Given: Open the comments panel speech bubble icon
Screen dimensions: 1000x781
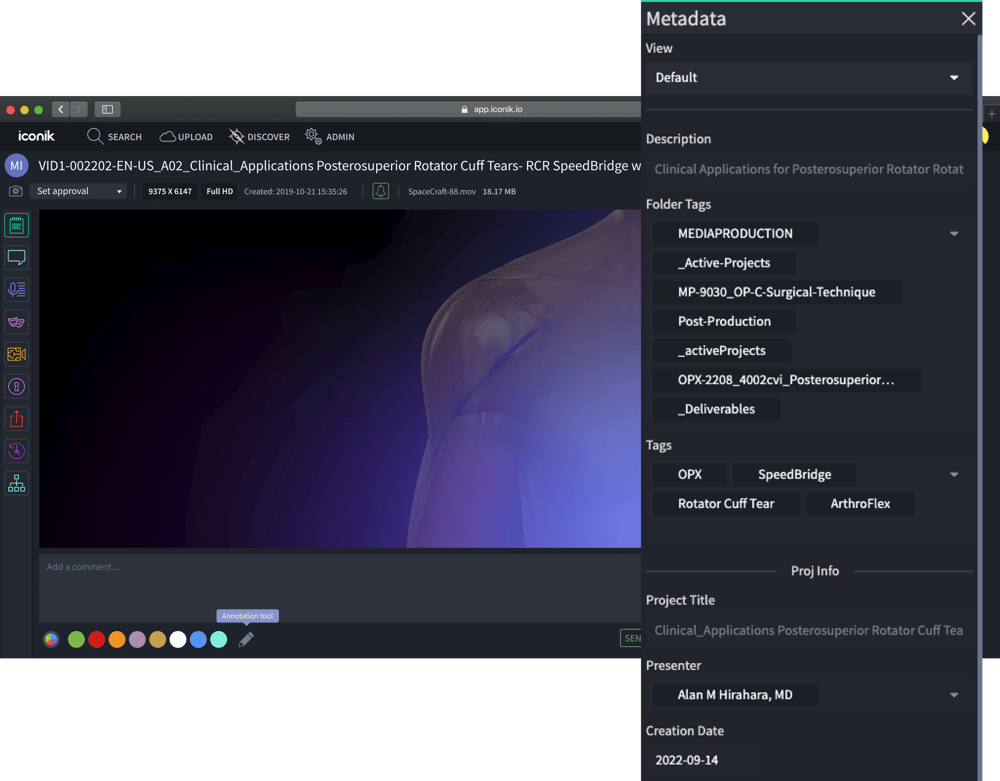Looking at the screenshot, I should 17,258.
